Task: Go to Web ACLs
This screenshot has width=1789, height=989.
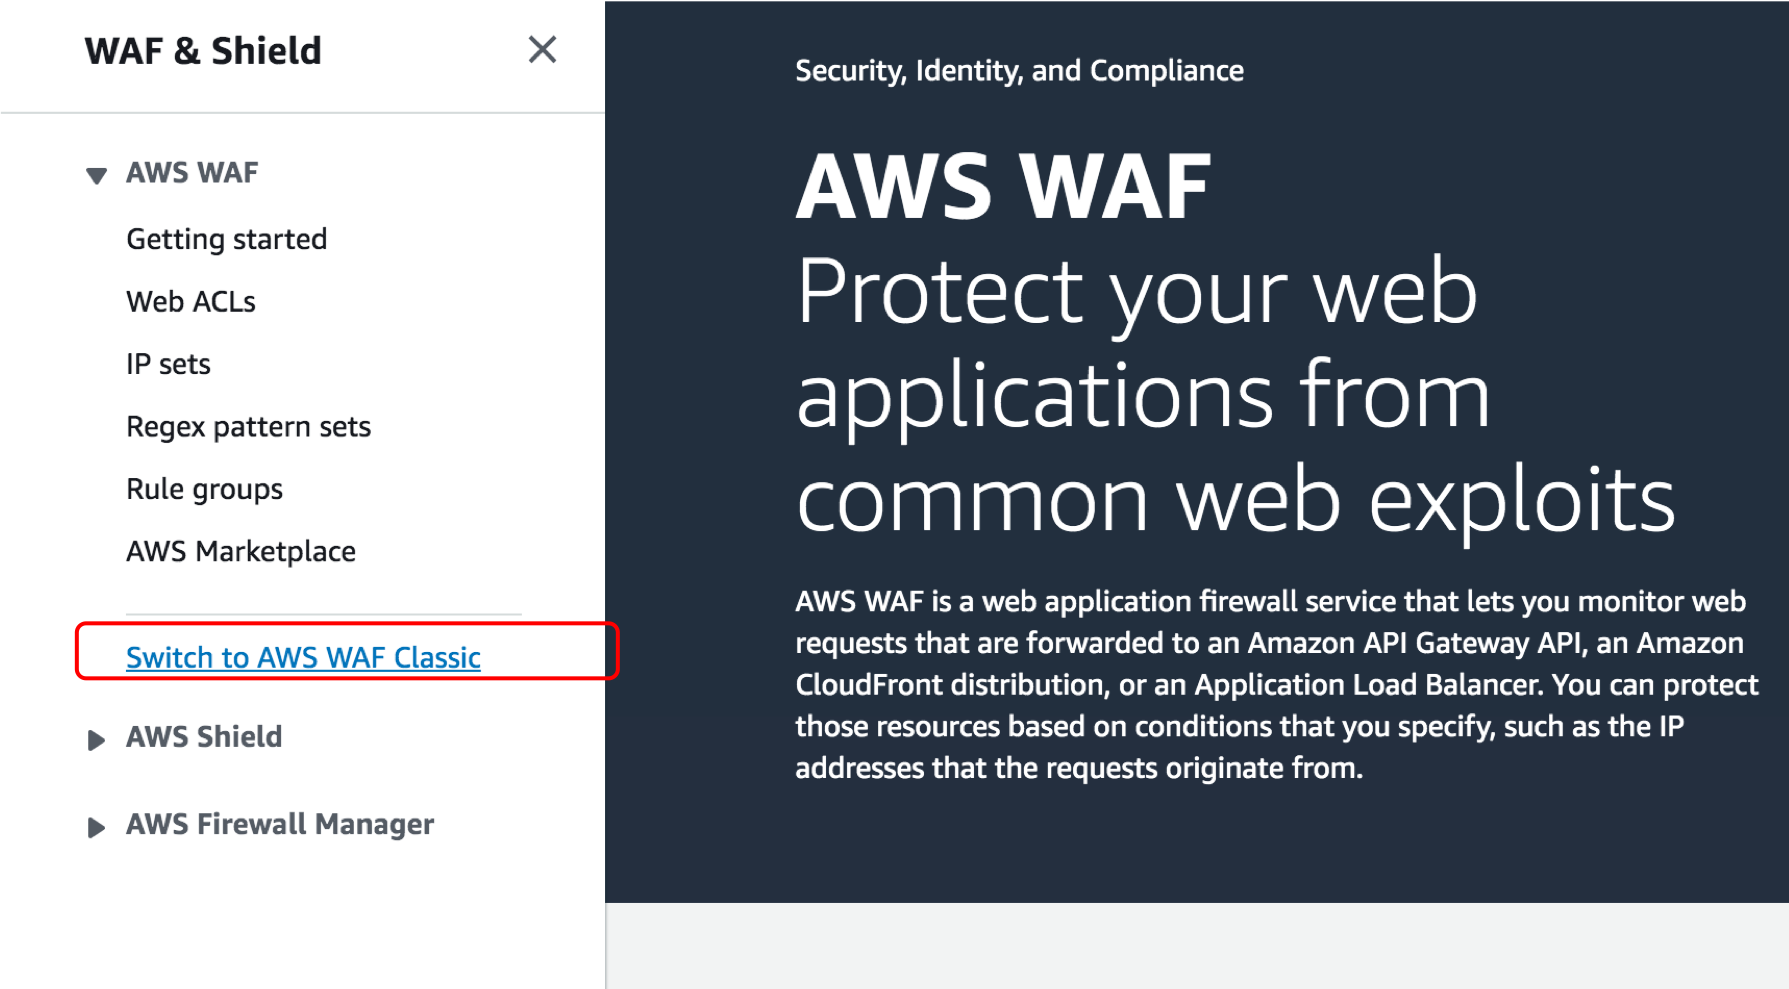Action: coord(191,301)
